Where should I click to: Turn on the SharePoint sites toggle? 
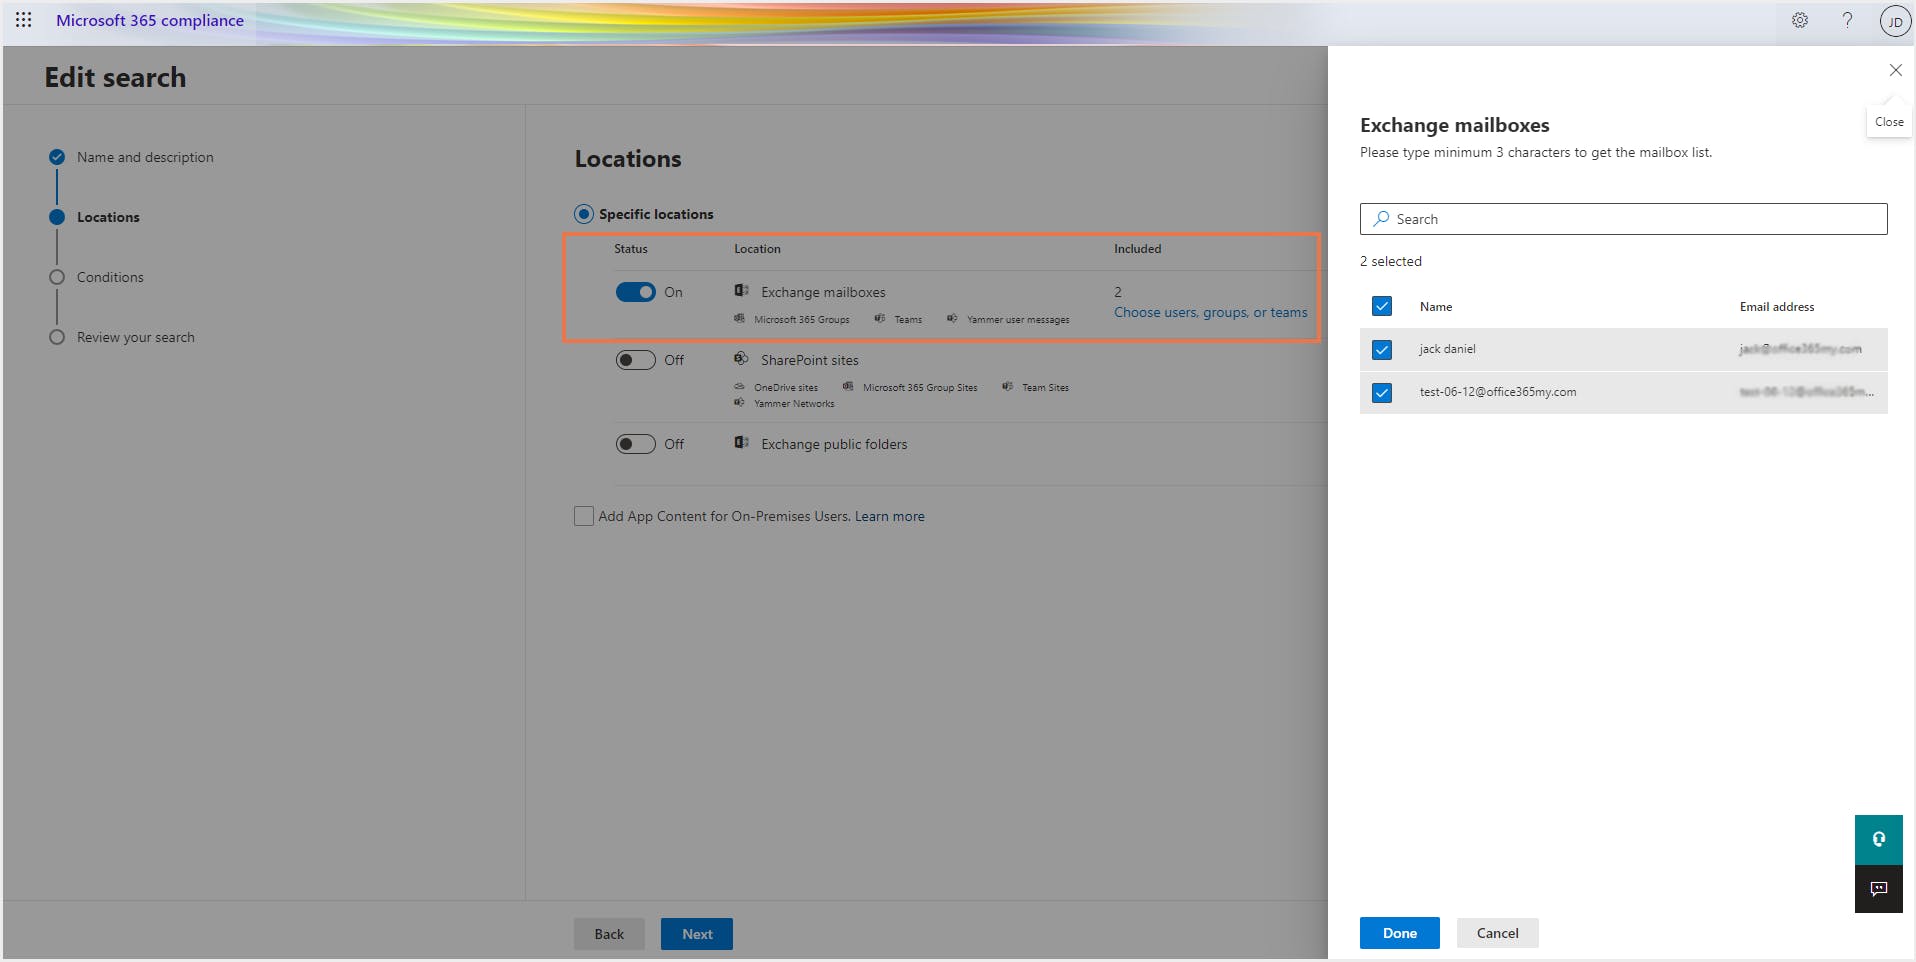pyautogui.click(x=636, y=360)
